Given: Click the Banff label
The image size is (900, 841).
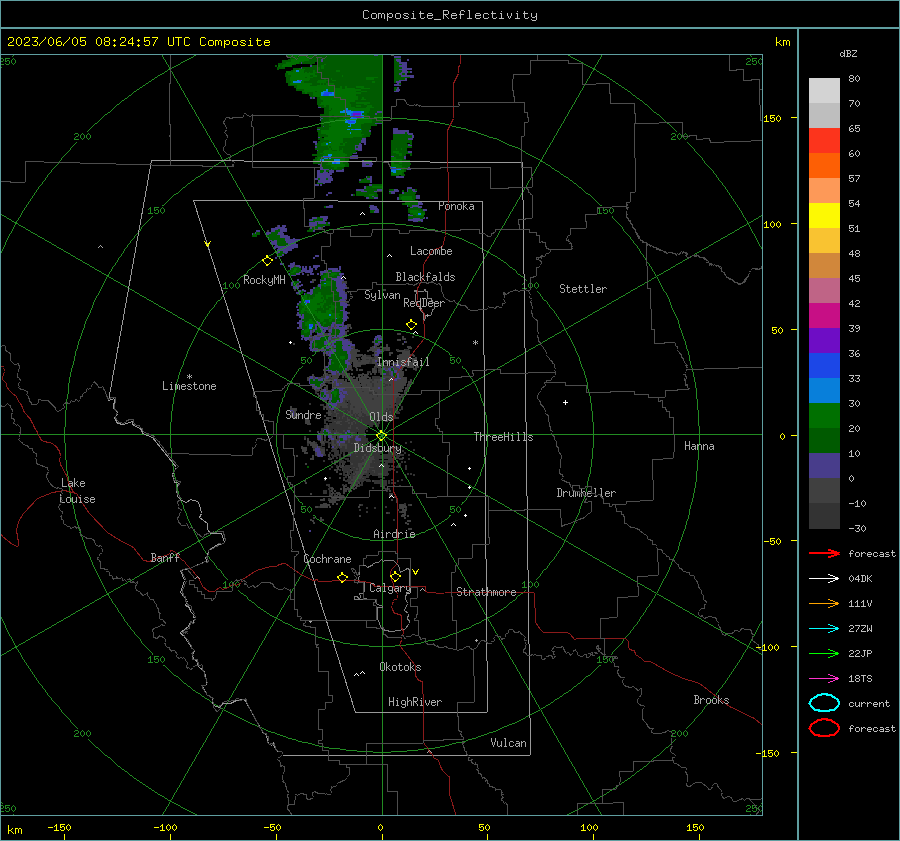Looking at the screenshot, I should point(165,557).
